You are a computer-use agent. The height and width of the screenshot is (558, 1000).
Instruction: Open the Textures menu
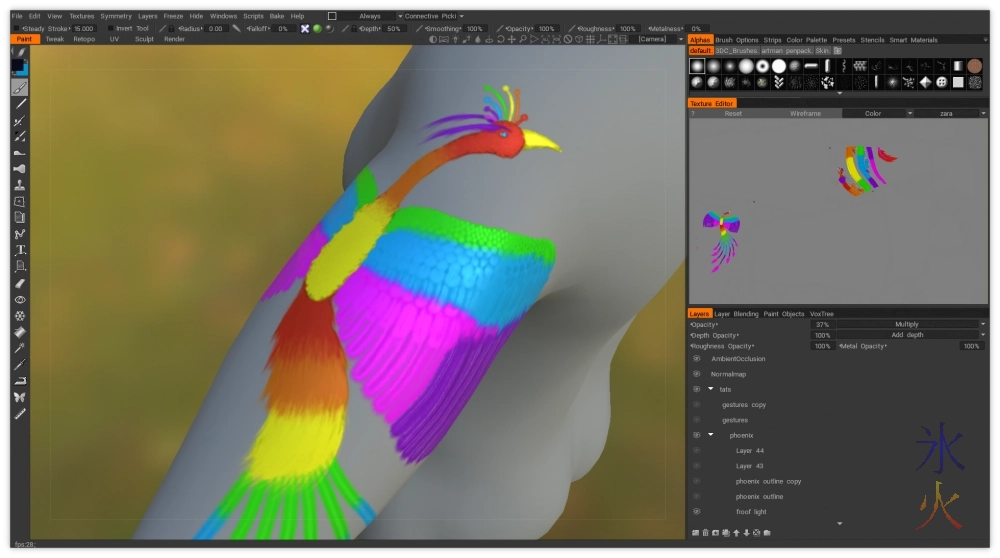tap(82, 16)
